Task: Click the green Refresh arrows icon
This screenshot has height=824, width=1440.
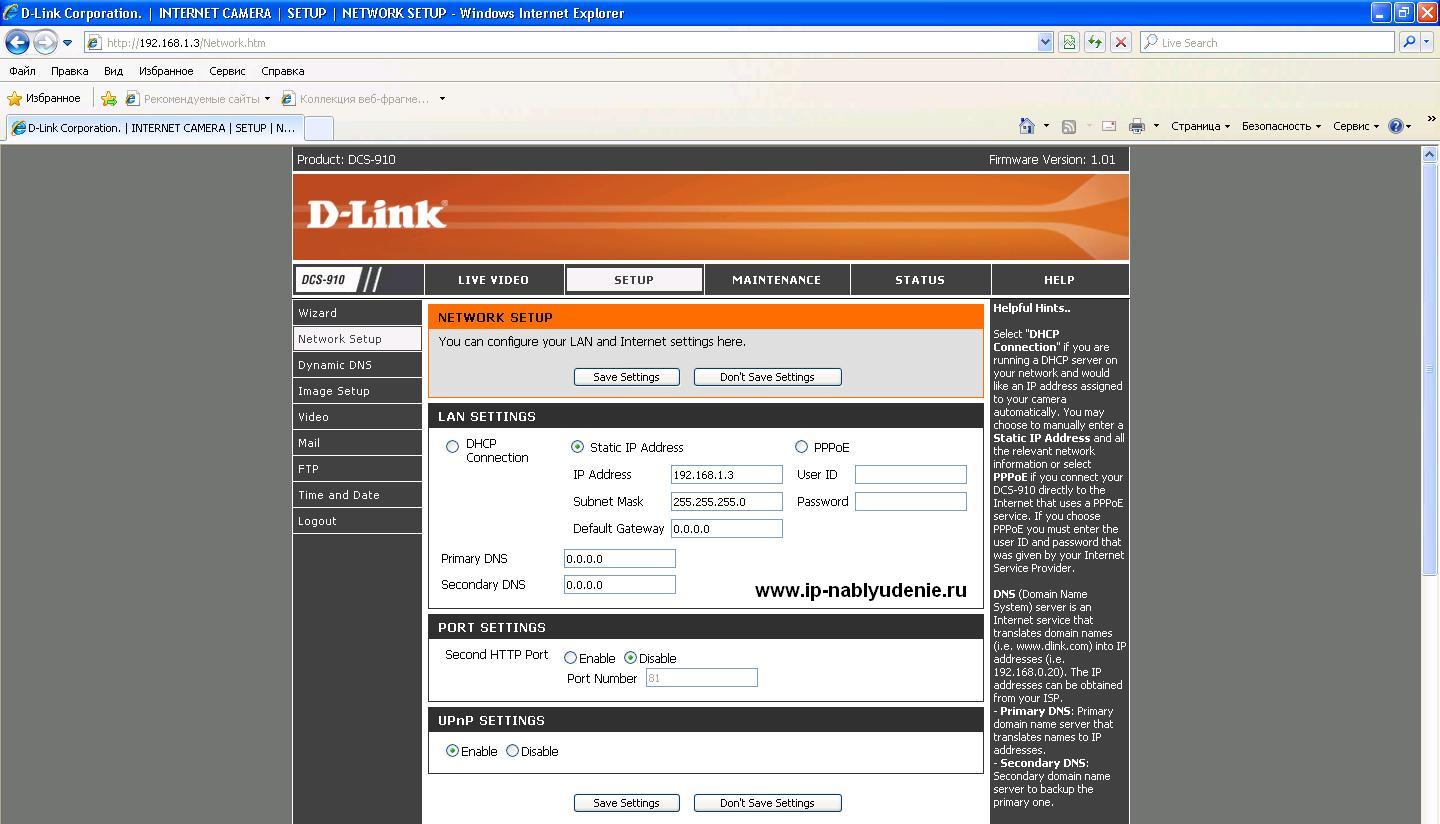Action: [1095, 42]
